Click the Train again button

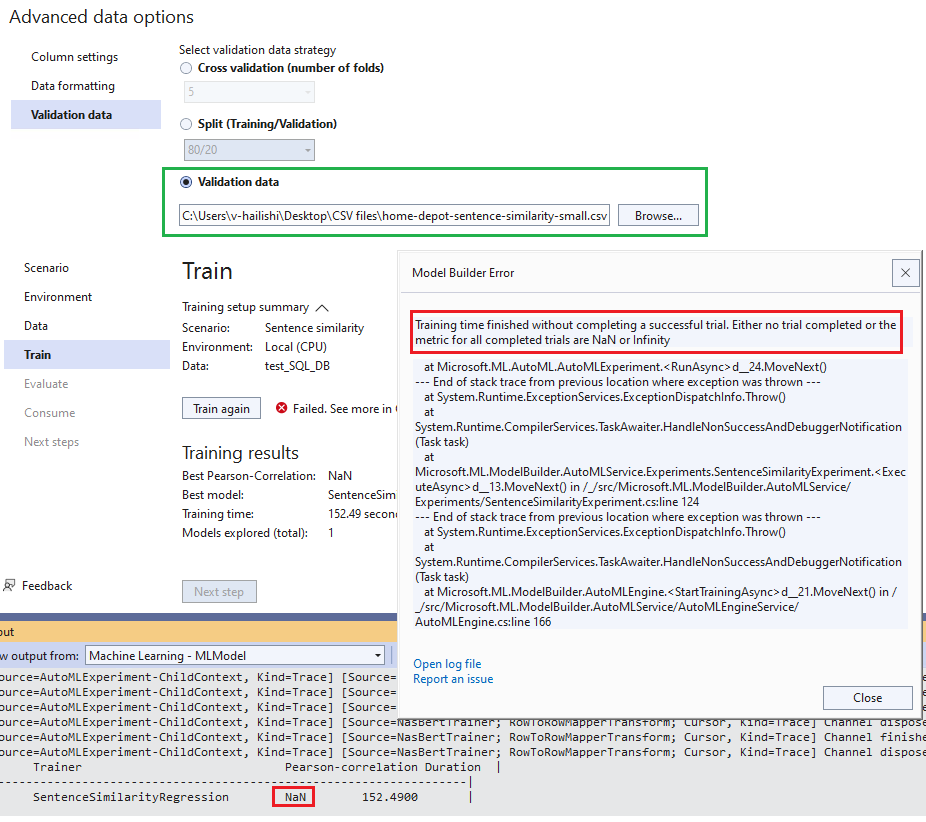[221, 408]
